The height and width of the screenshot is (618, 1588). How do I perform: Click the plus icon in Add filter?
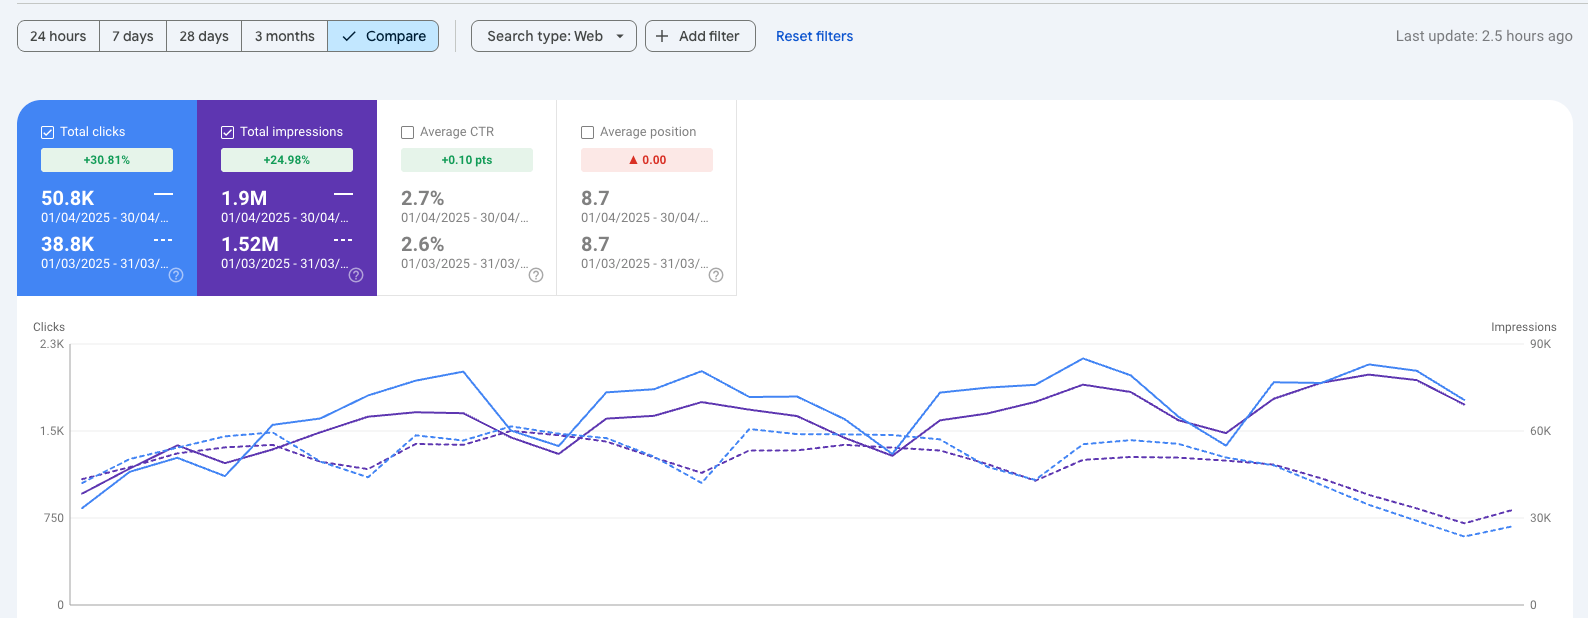662,36
